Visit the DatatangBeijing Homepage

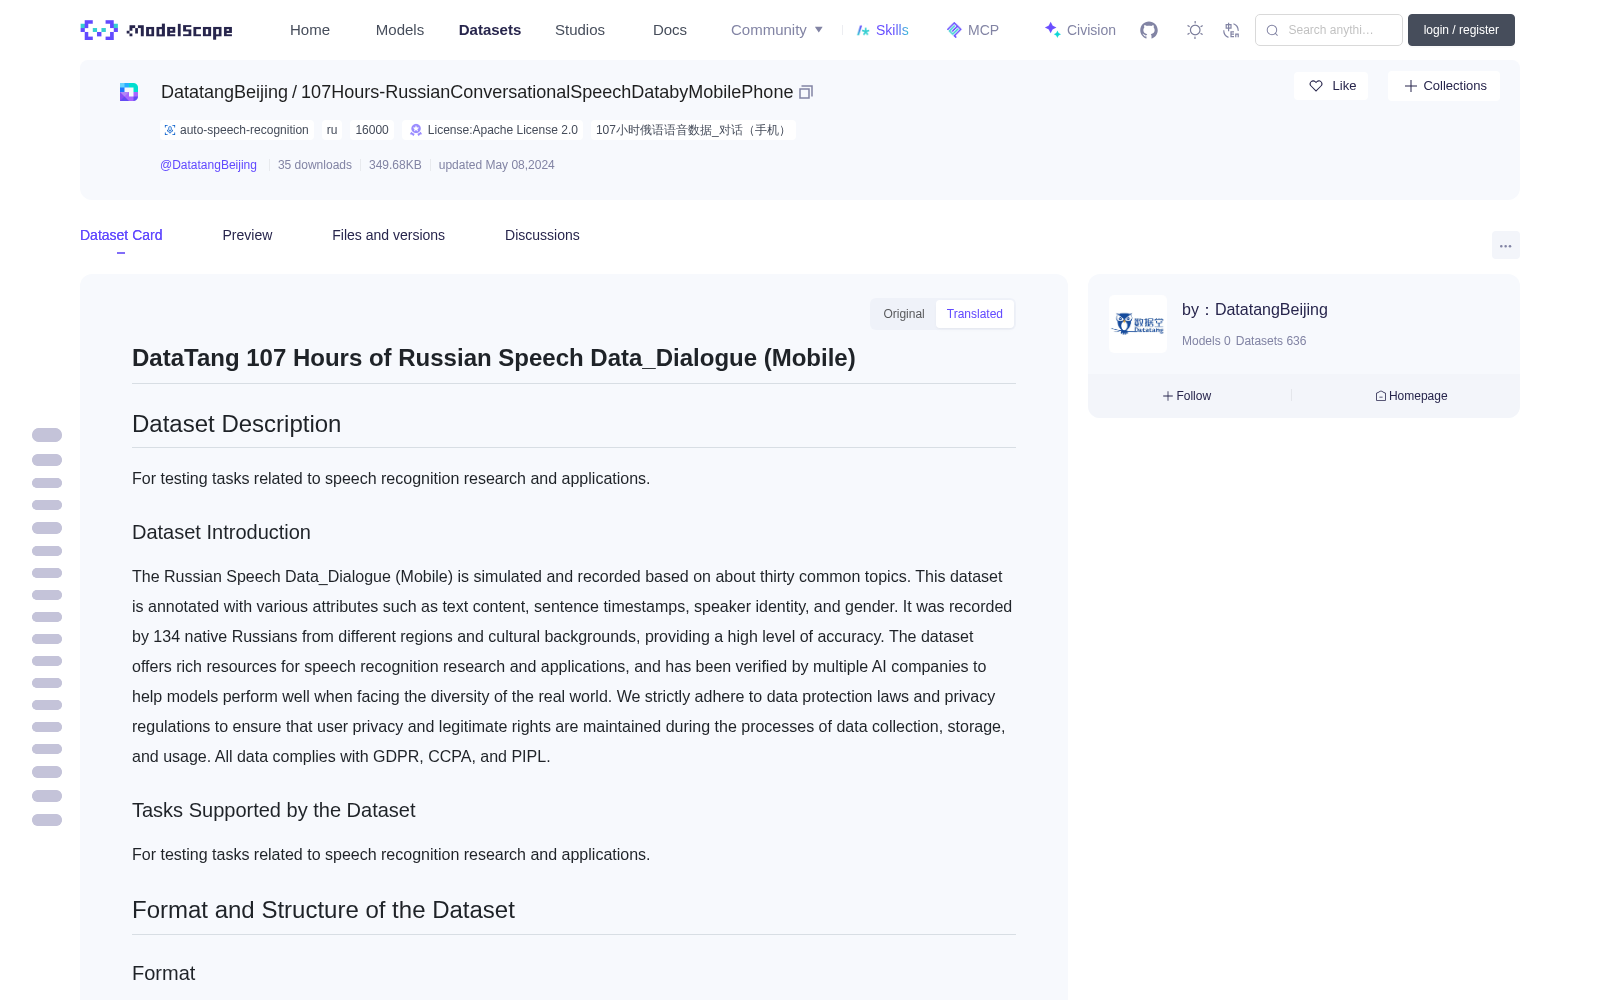[1411, 396]
